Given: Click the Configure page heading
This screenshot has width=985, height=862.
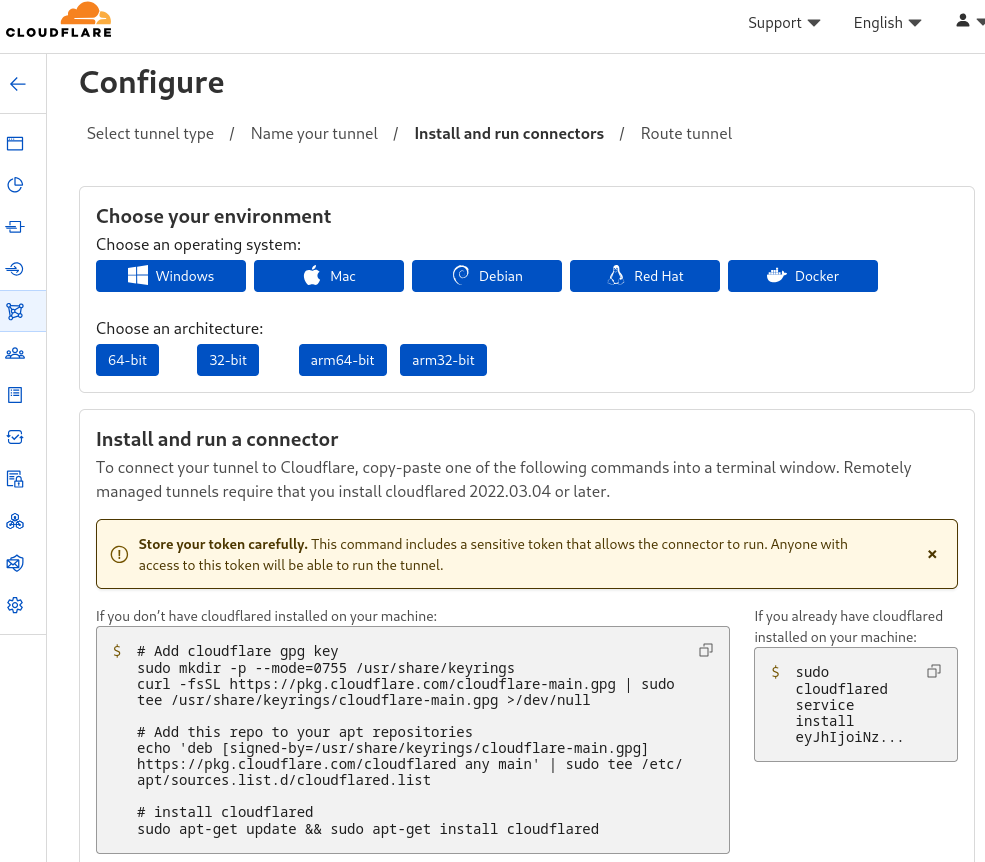Looking at the screenshot, I should point(151,82).
